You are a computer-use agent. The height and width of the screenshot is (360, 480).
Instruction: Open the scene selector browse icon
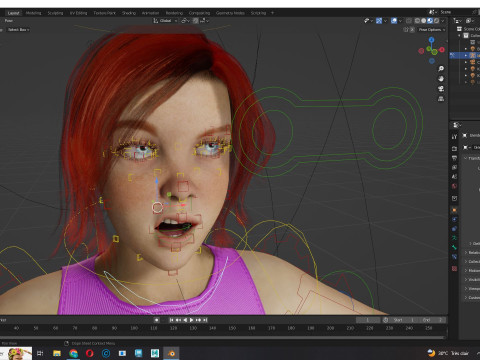coord(432,12)
